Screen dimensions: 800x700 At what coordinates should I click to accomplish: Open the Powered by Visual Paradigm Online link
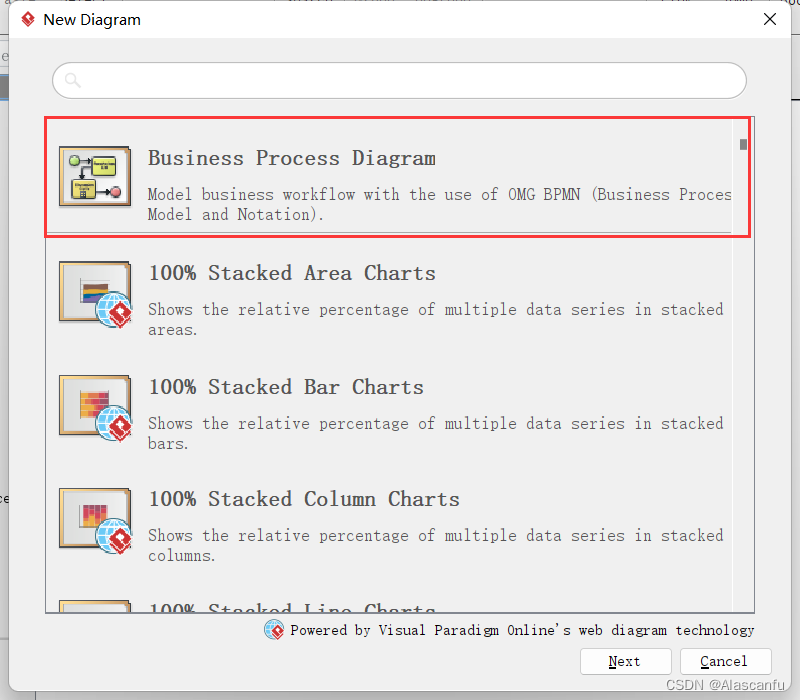(x=522, y=631)
